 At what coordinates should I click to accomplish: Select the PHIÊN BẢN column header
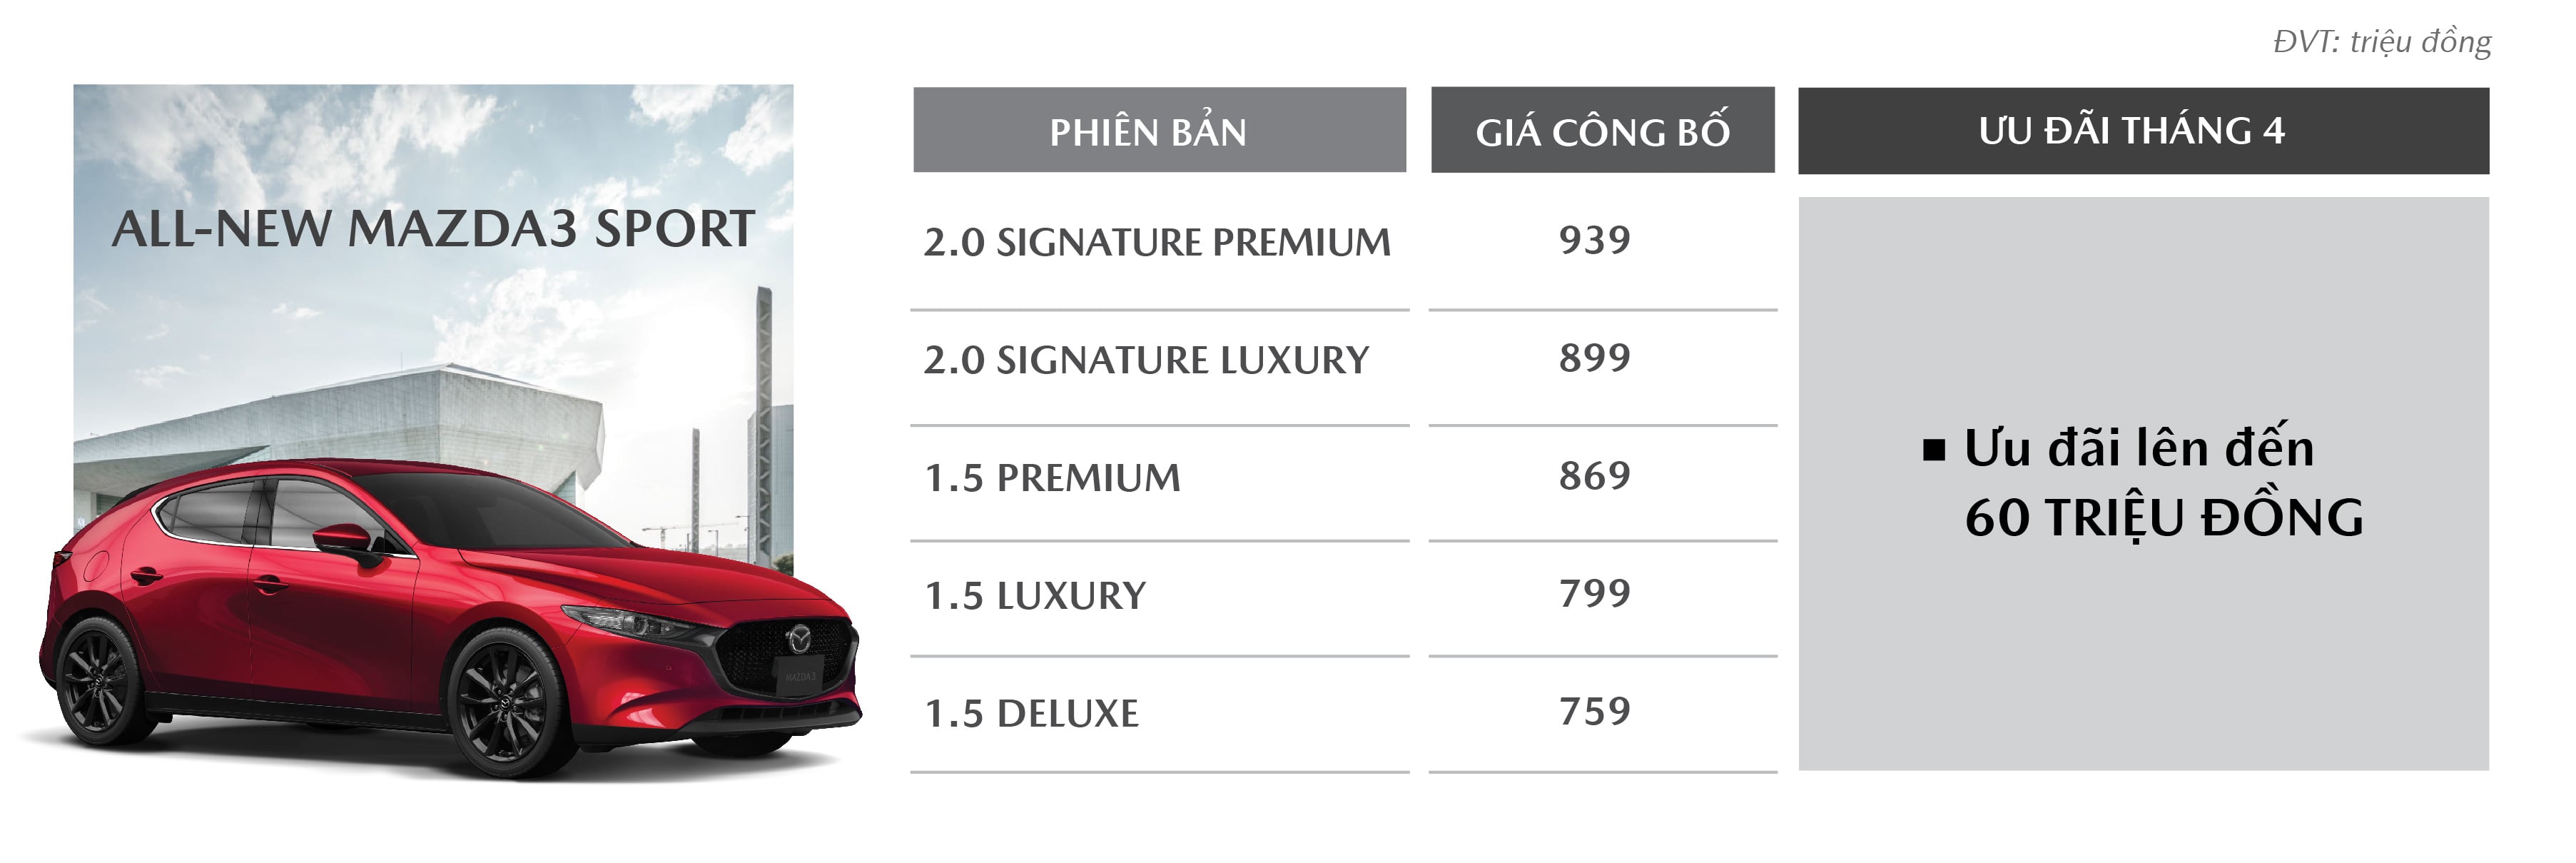point(1158,130)
